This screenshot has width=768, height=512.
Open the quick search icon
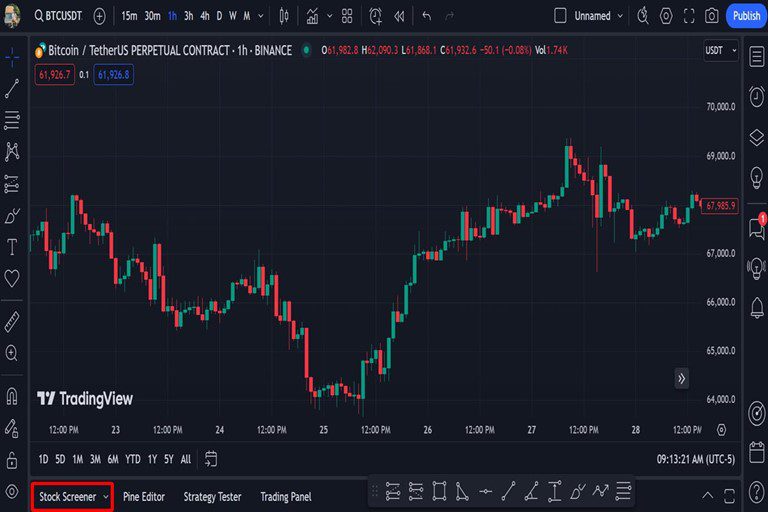point(643,16)
